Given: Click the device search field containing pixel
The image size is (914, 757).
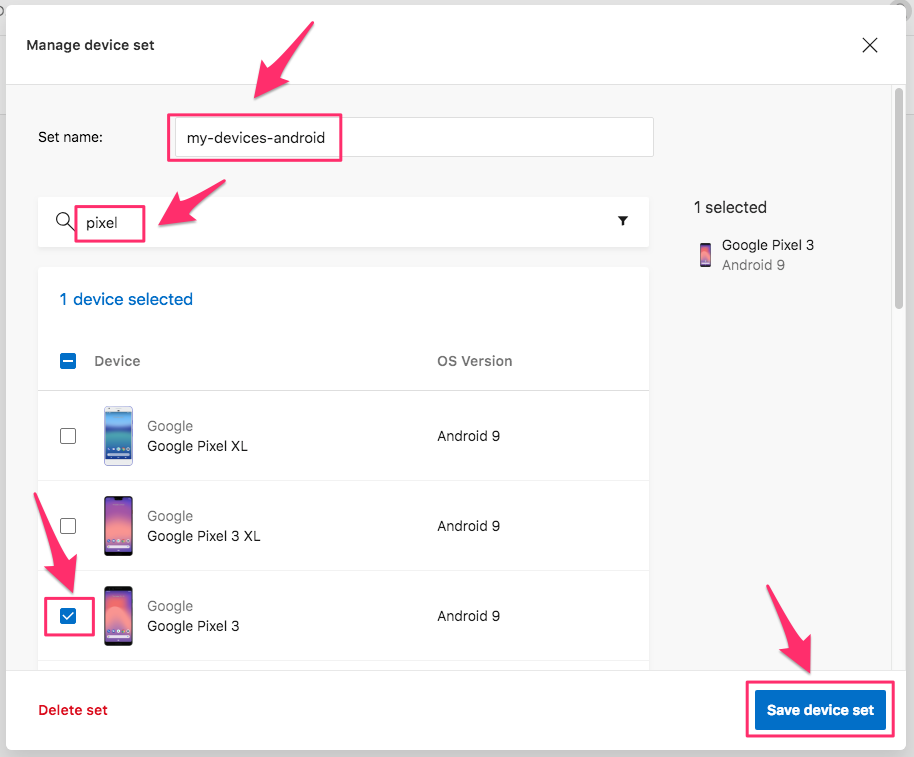Looking at the screenshot, I should (x=344, y=222).
